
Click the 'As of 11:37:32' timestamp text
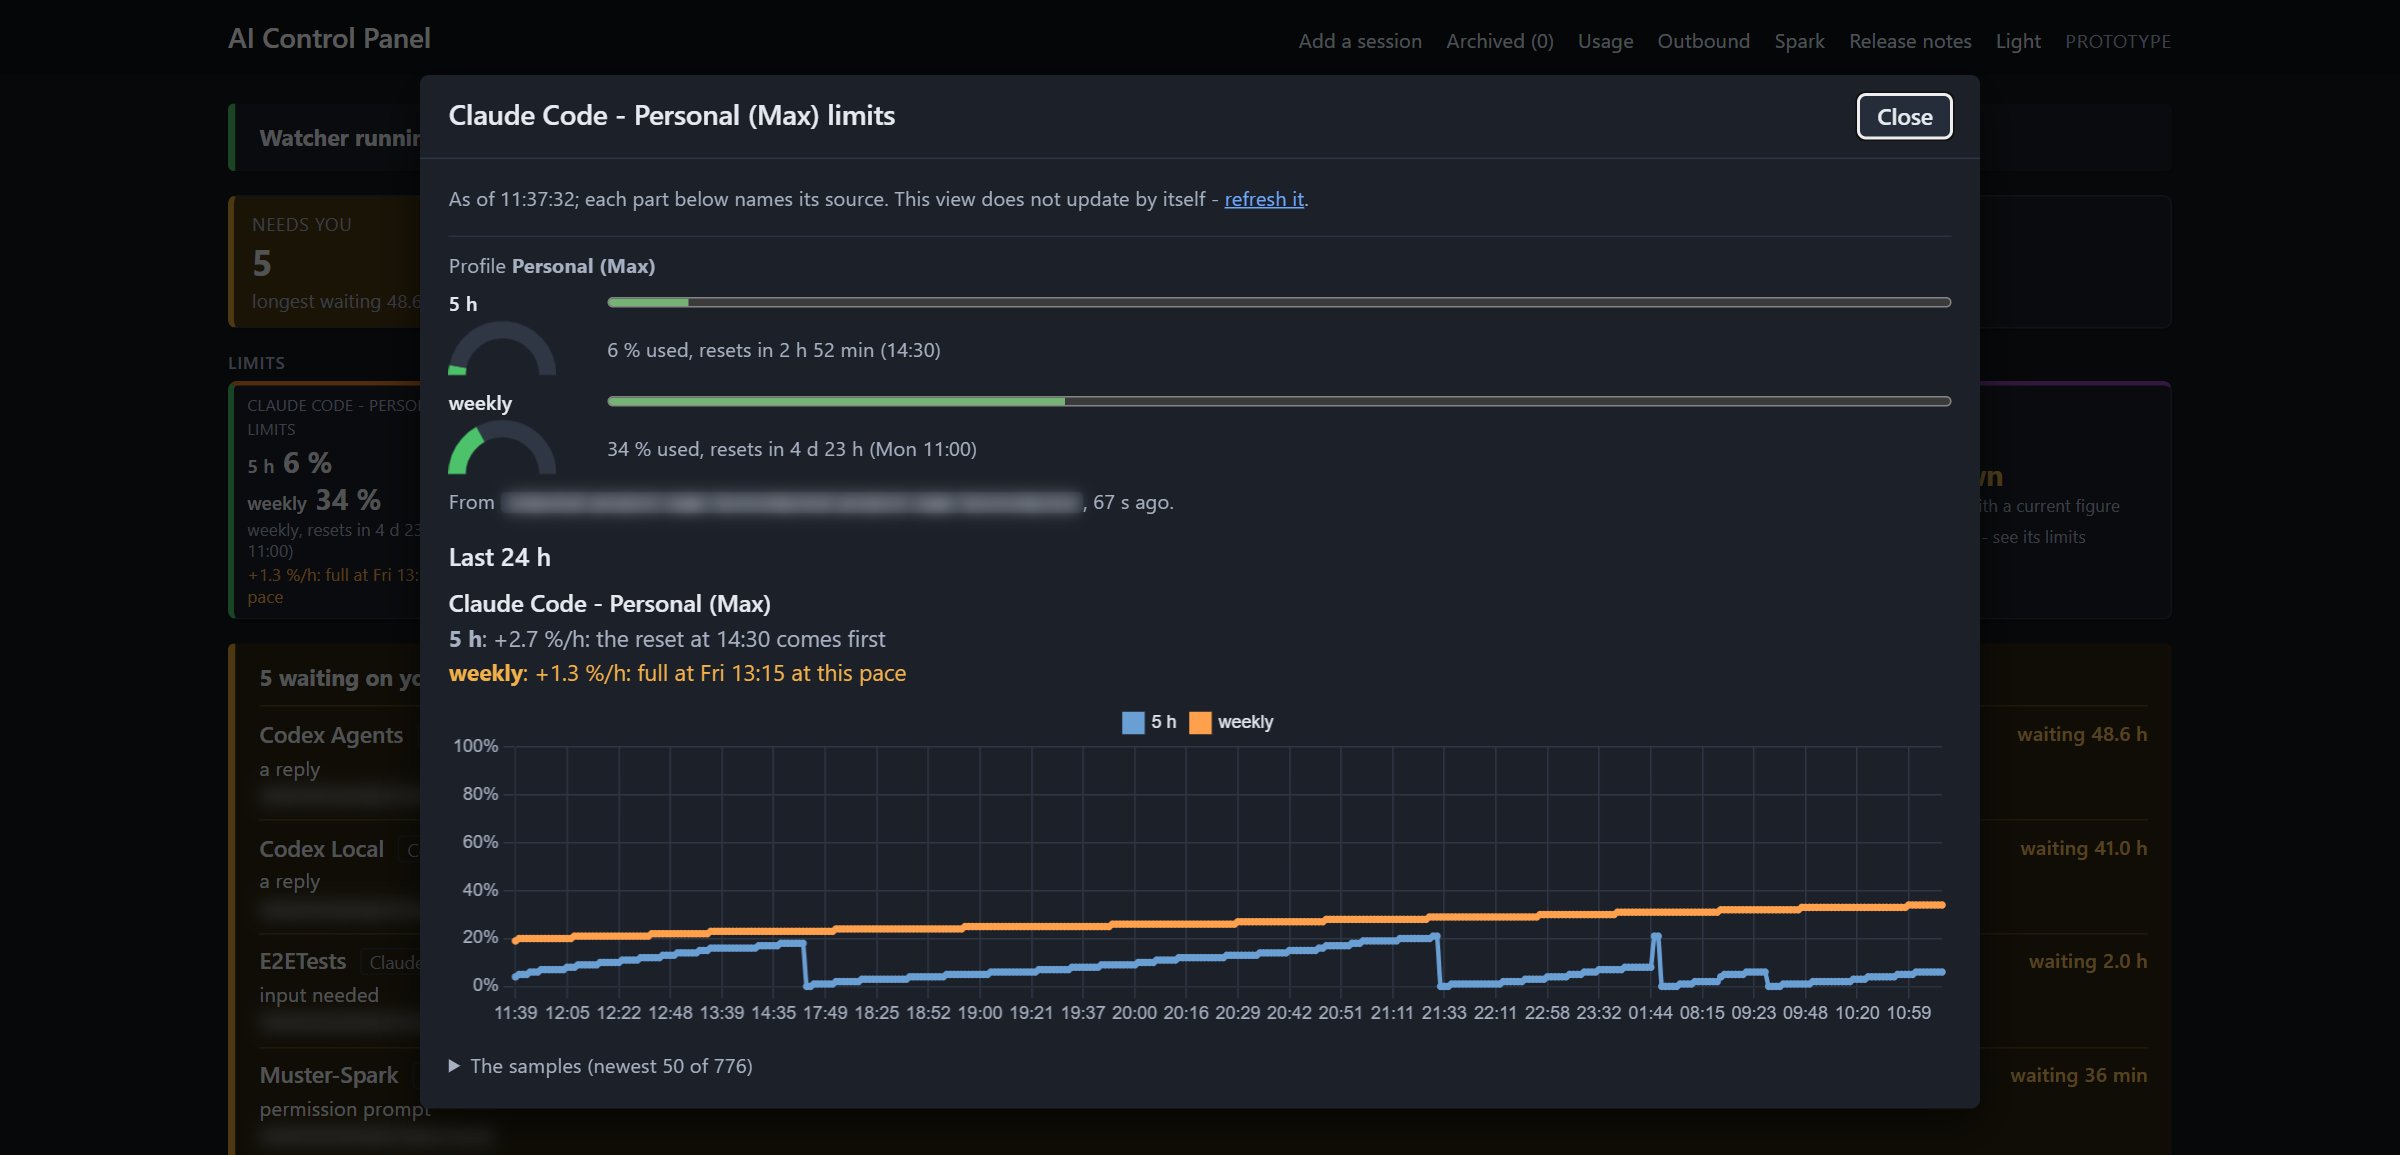tap(513, 199)
